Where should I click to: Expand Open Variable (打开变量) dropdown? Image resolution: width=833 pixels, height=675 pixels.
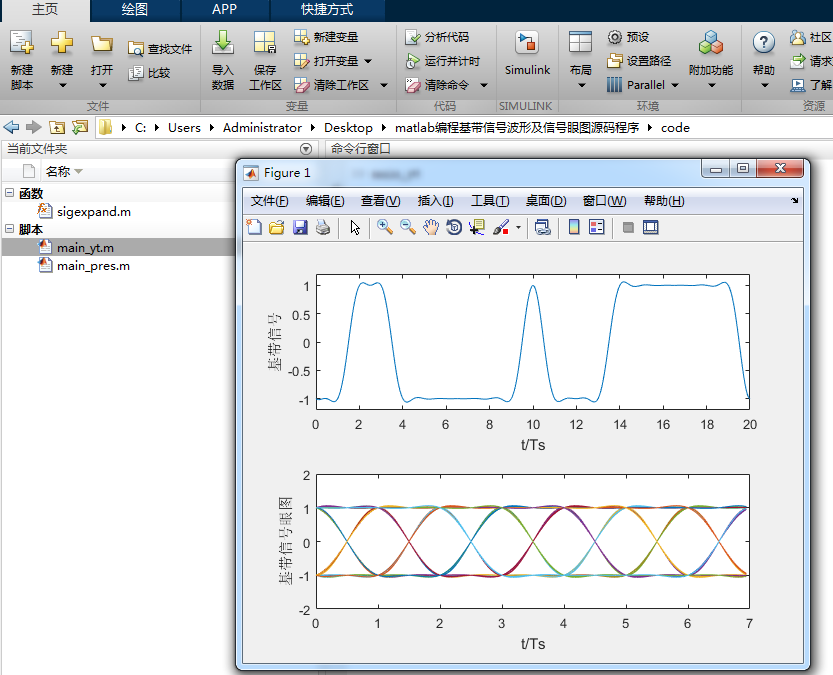coord(368,62)
